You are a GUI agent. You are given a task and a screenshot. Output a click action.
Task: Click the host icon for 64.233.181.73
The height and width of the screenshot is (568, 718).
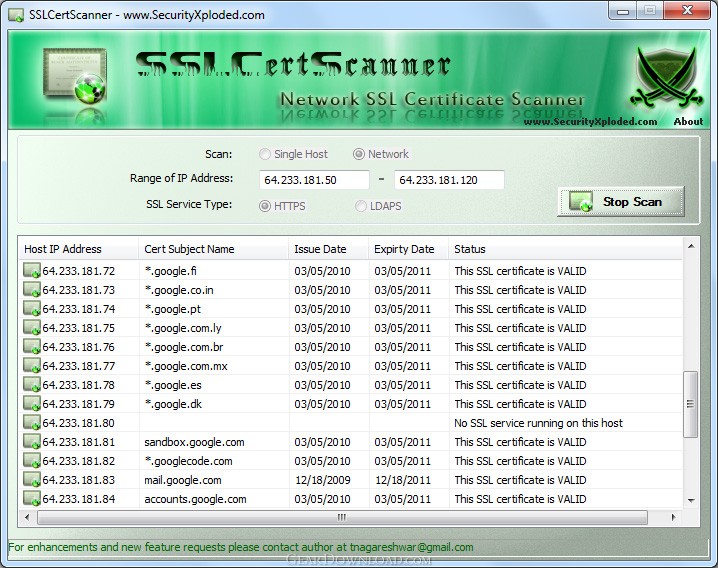click(32, 290)
